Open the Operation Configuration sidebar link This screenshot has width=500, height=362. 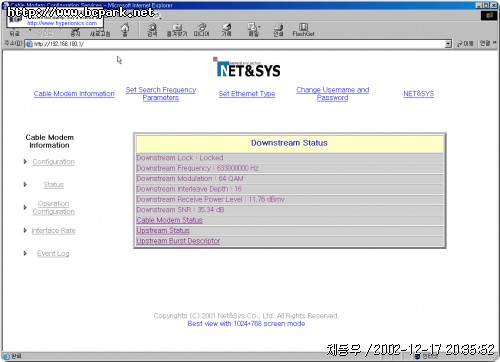coord(53,208)
